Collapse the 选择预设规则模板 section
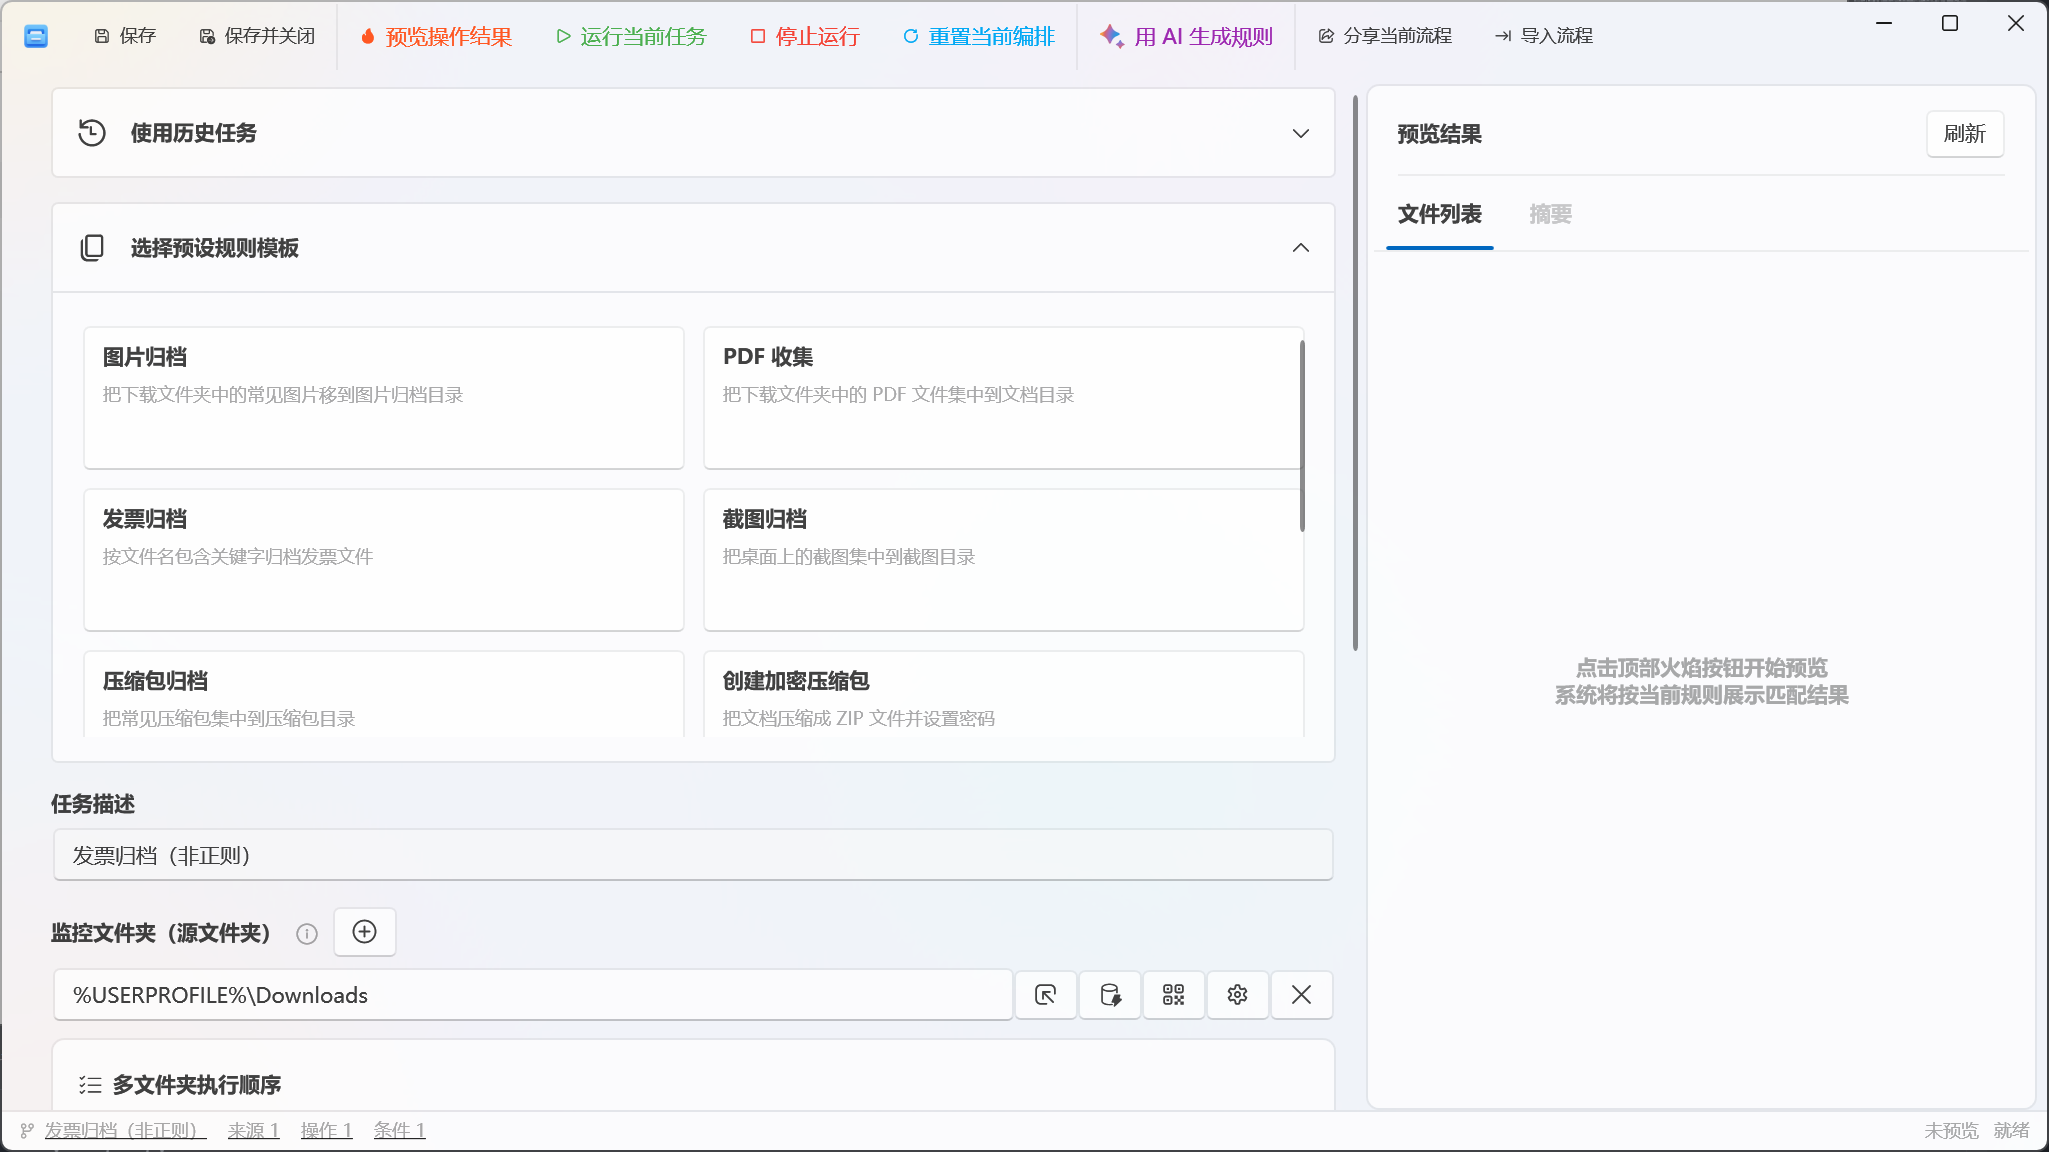2049x1152 pixels. click(693, 248)
